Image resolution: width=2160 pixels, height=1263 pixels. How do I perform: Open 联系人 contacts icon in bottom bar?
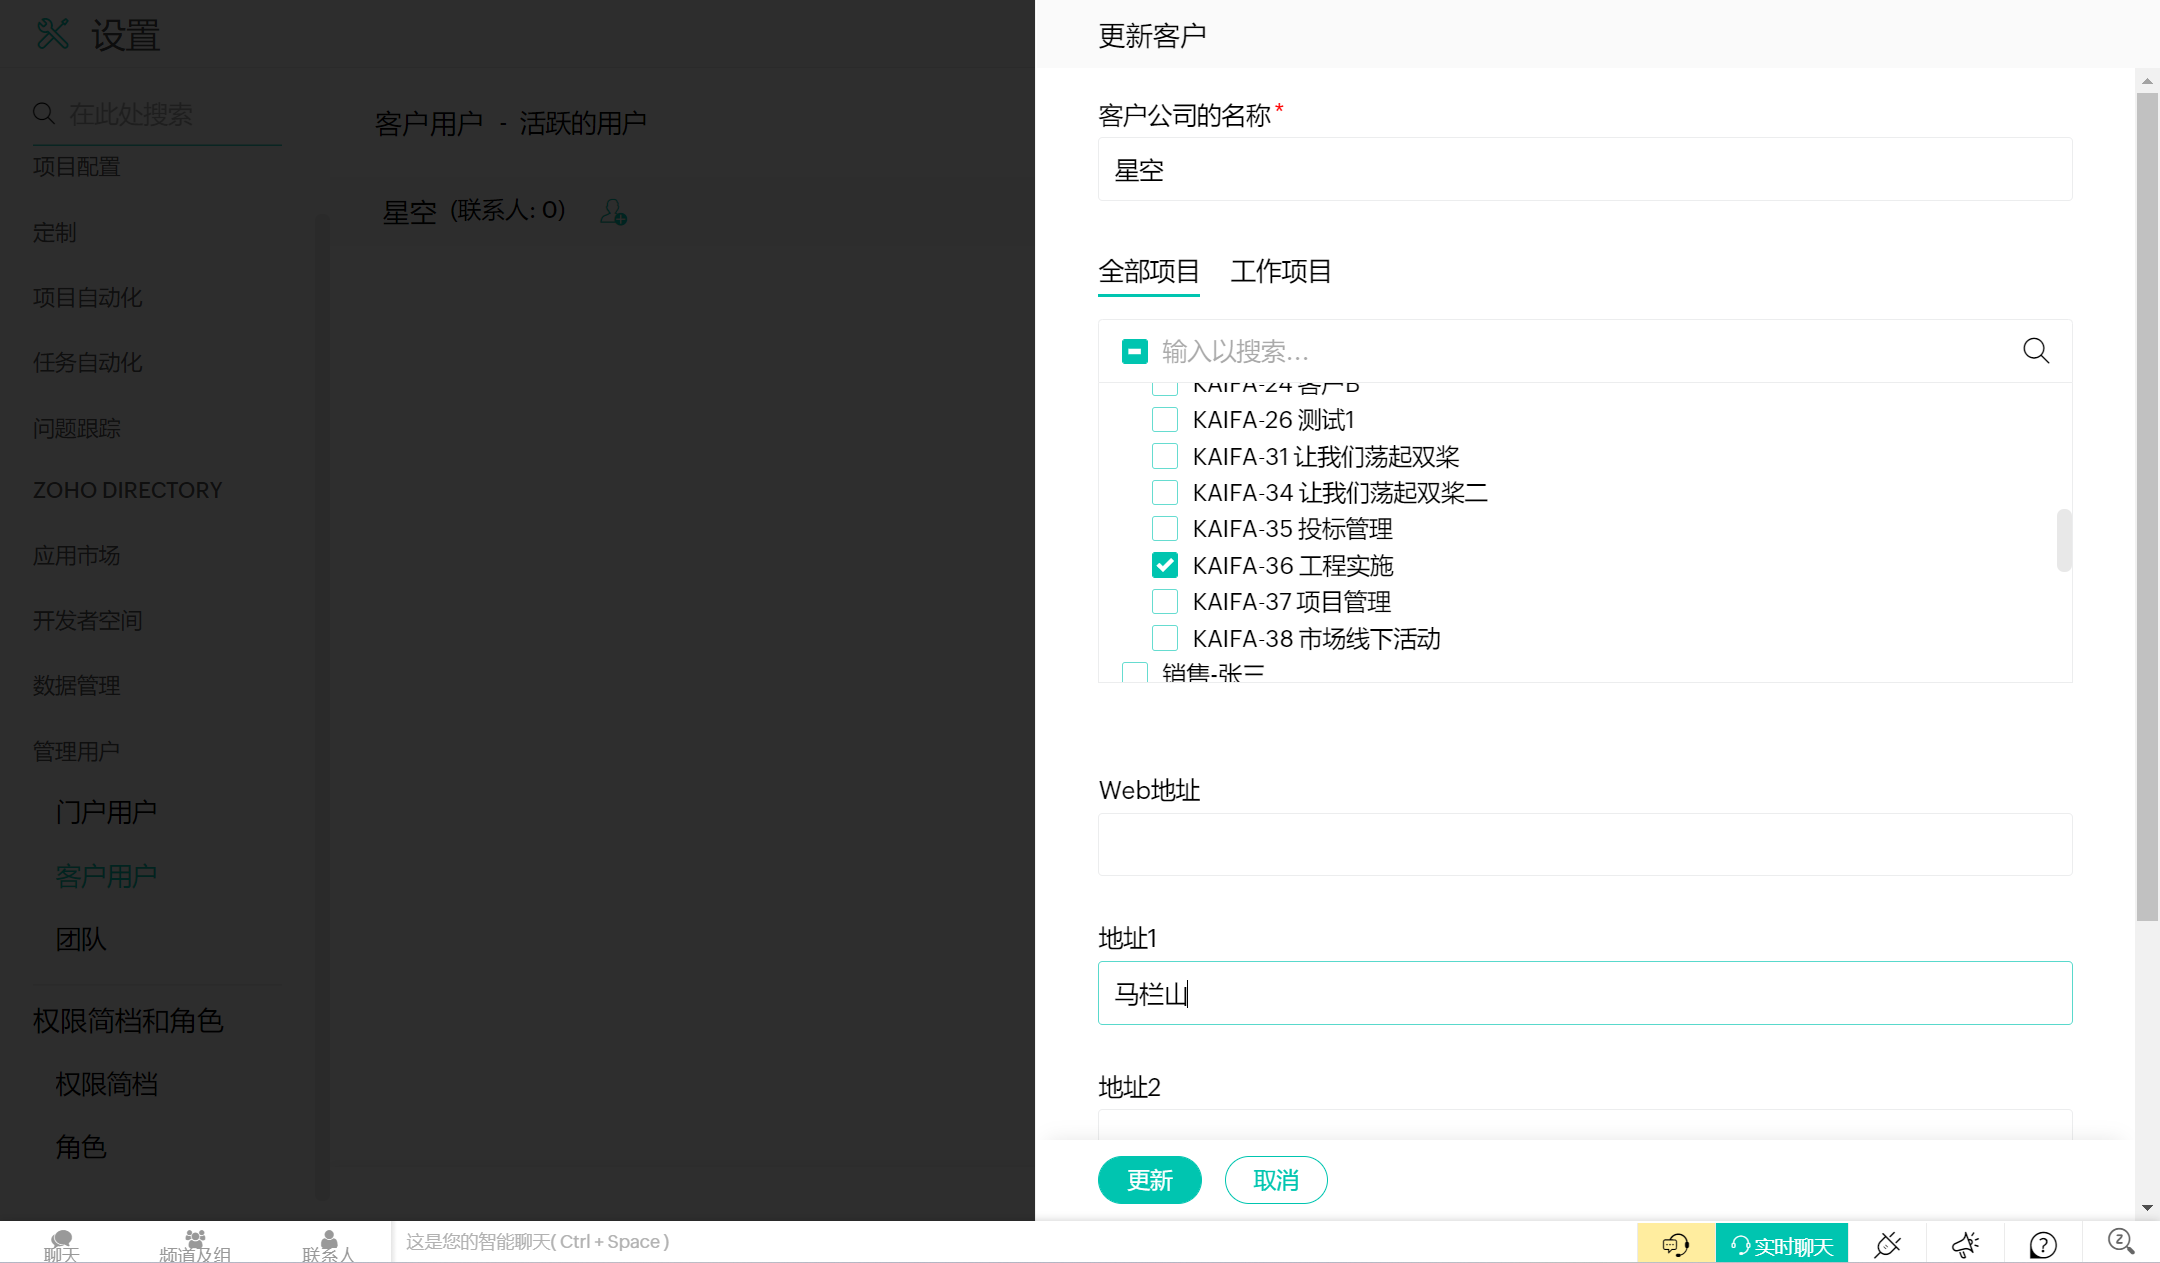(328, 1244)
